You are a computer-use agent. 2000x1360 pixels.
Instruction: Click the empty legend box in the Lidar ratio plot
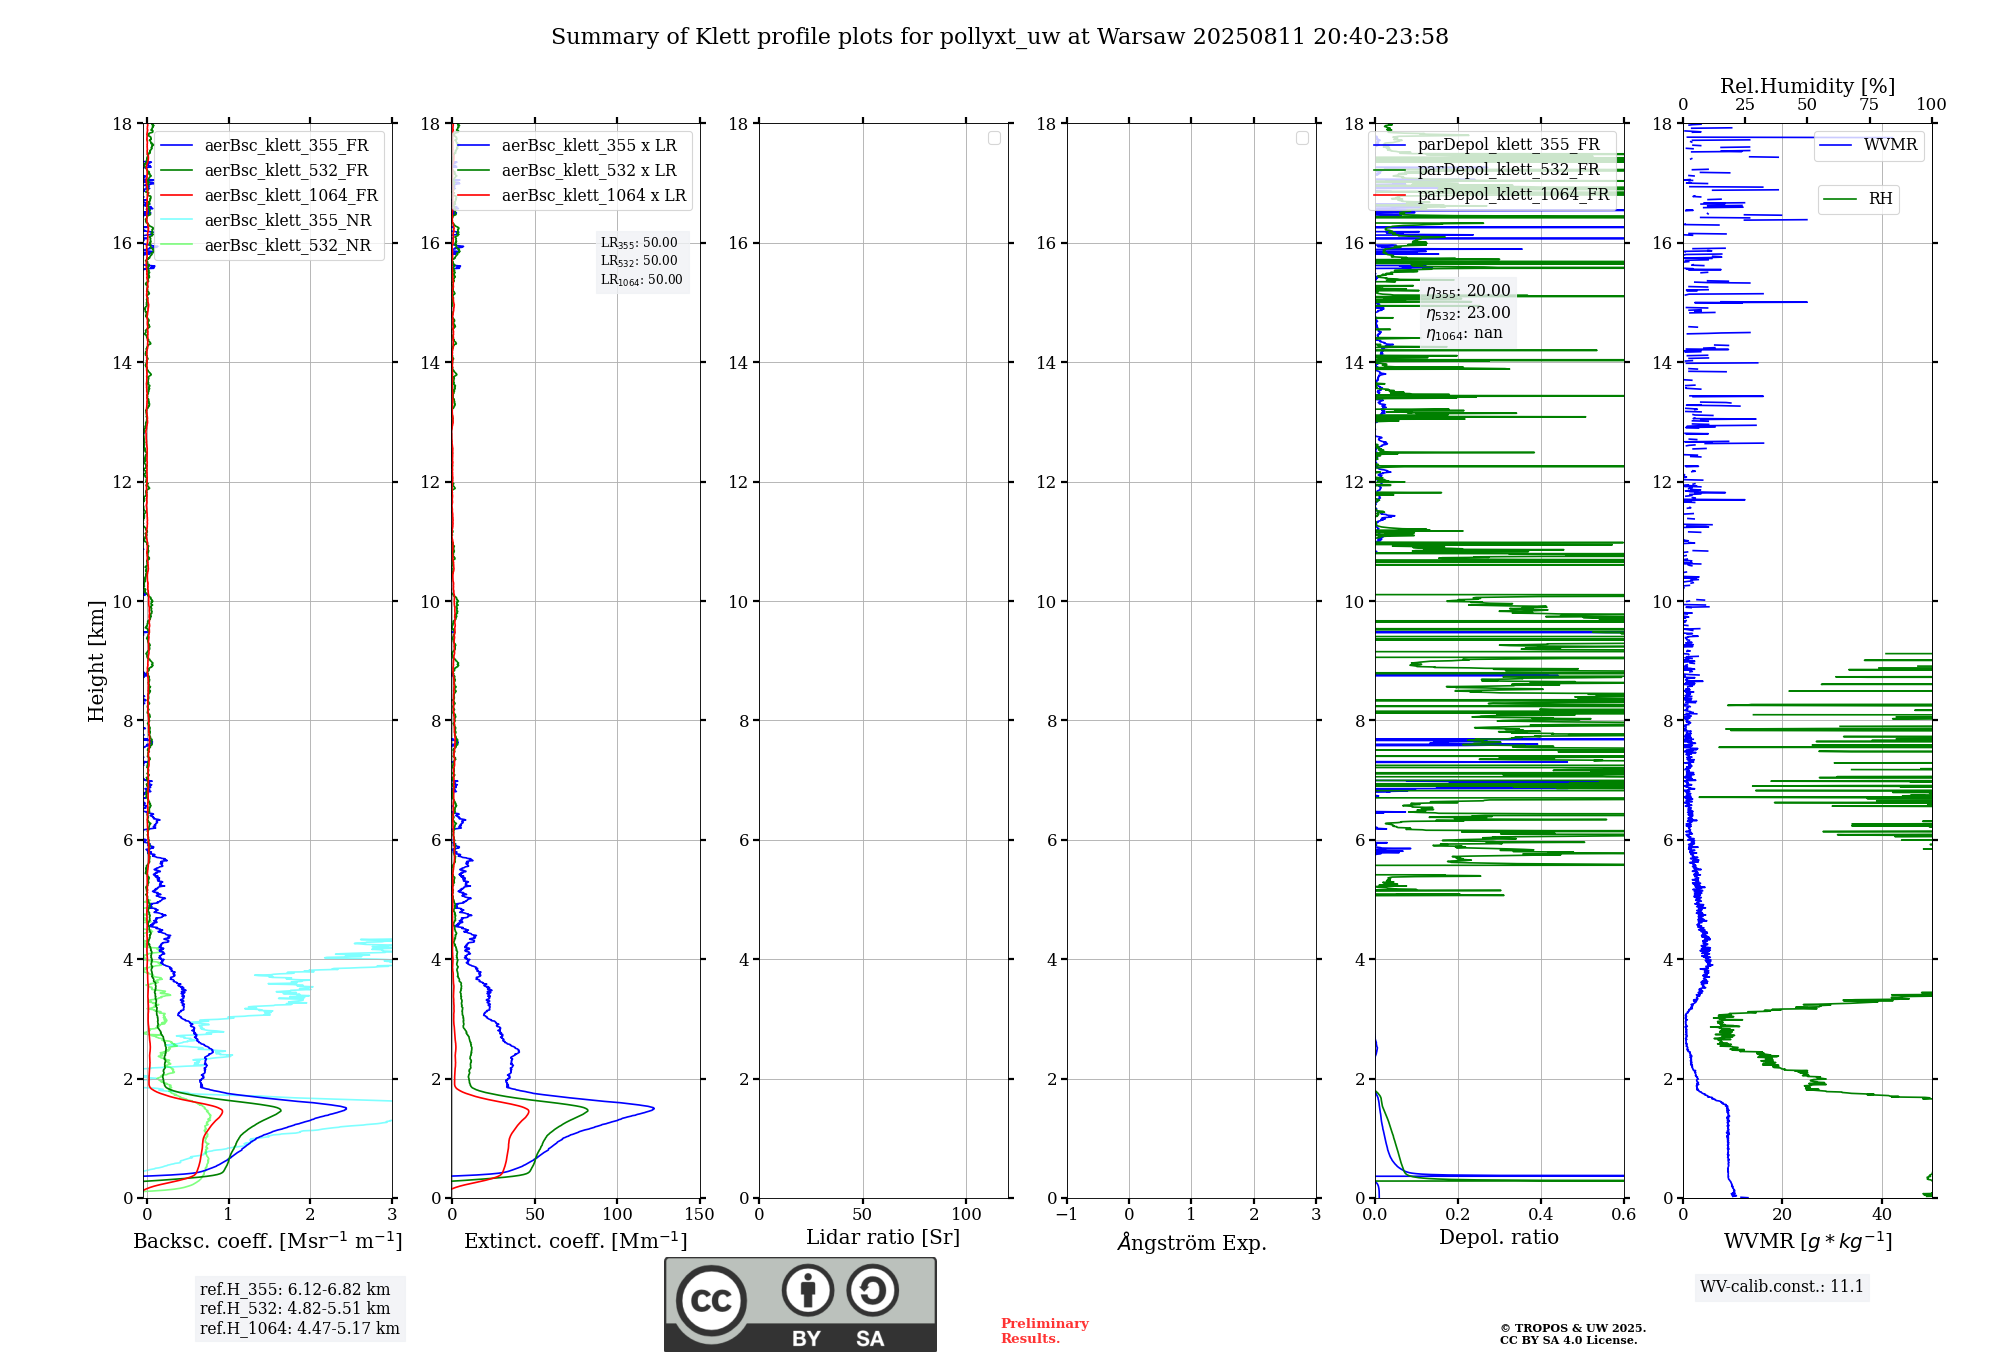point(994,138)
